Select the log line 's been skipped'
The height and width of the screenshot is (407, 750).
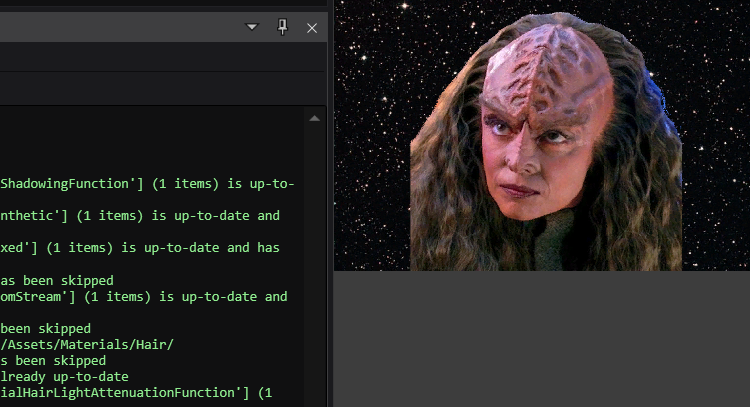coord(53,361)
